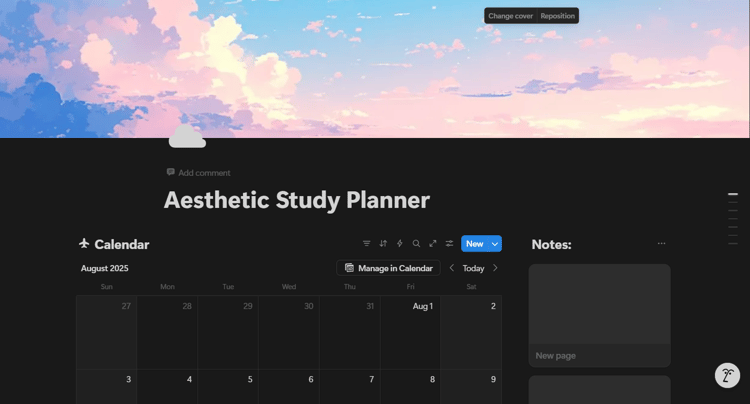Select the calendar day 28 cell
Image resolution: width=750 pixels, height=404 pixels.
tap(167, 332)
